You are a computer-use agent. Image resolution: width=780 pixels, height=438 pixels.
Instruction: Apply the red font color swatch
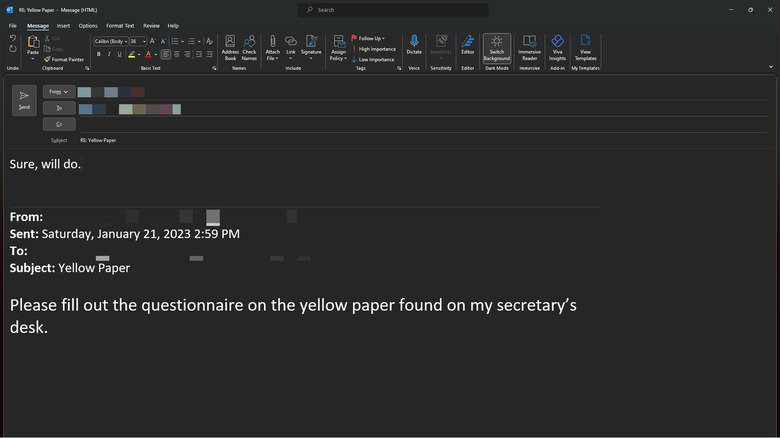[148, 54]
